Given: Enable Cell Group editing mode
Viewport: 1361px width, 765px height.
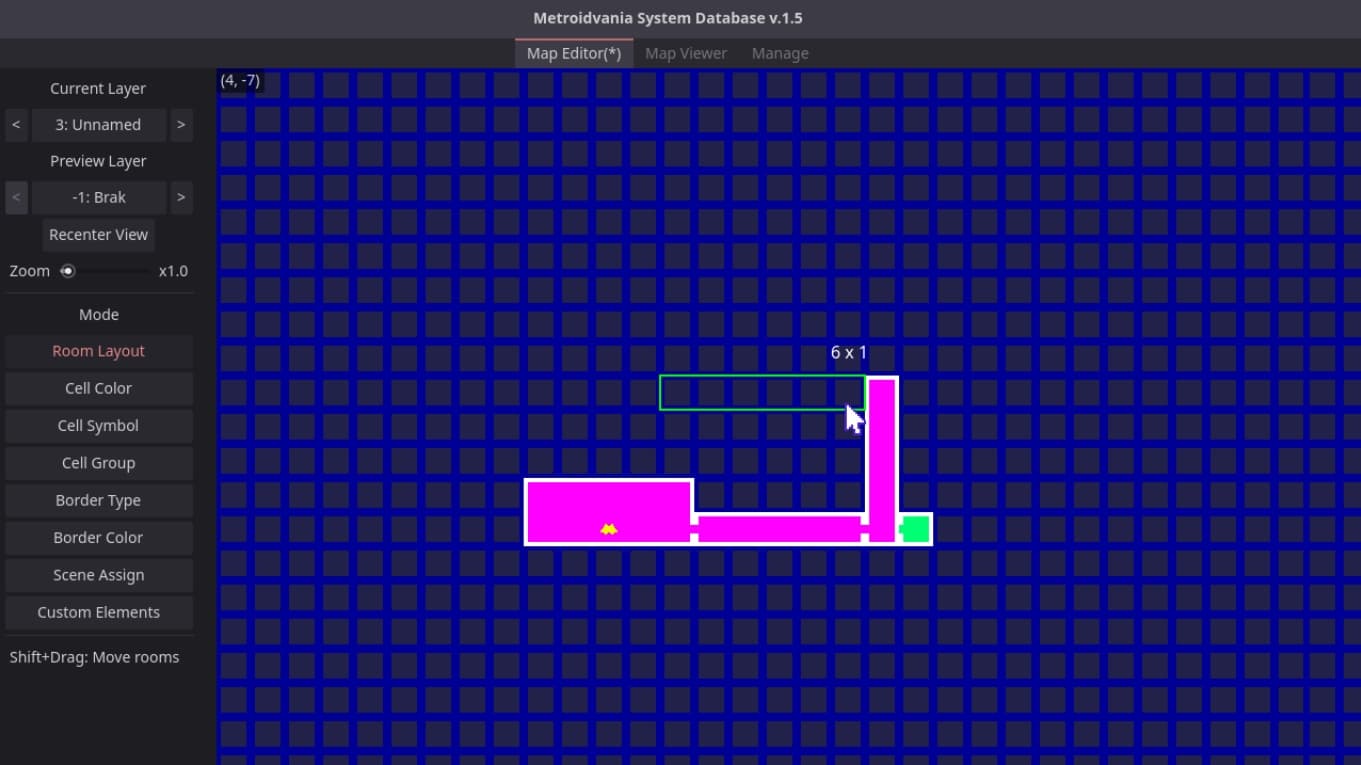Looking at the screenshot, I should coord(98,462).
